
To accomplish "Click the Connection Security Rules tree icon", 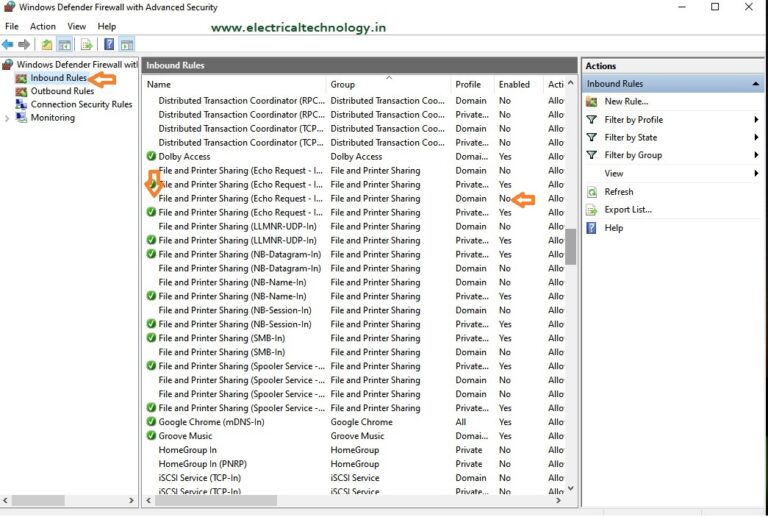I will pyautogui.click(x=21, y=104).
